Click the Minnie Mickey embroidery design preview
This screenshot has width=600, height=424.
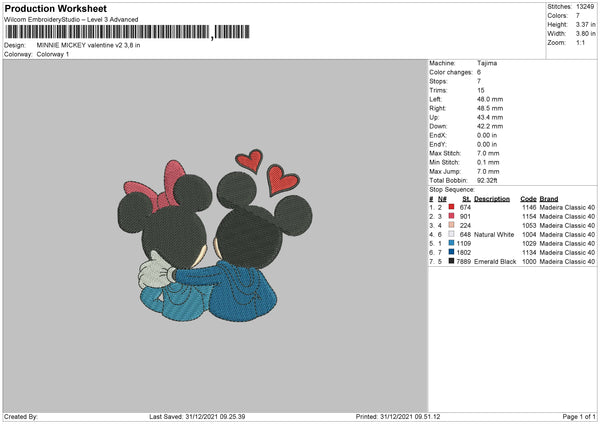tap(215, 235)
